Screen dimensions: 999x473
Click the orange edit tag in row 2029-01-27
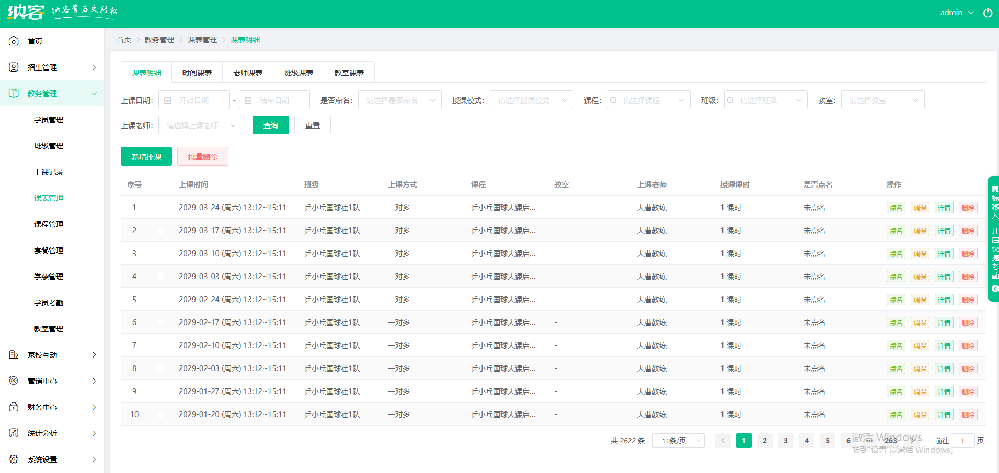pyautogui.click(x=919, y=391)
